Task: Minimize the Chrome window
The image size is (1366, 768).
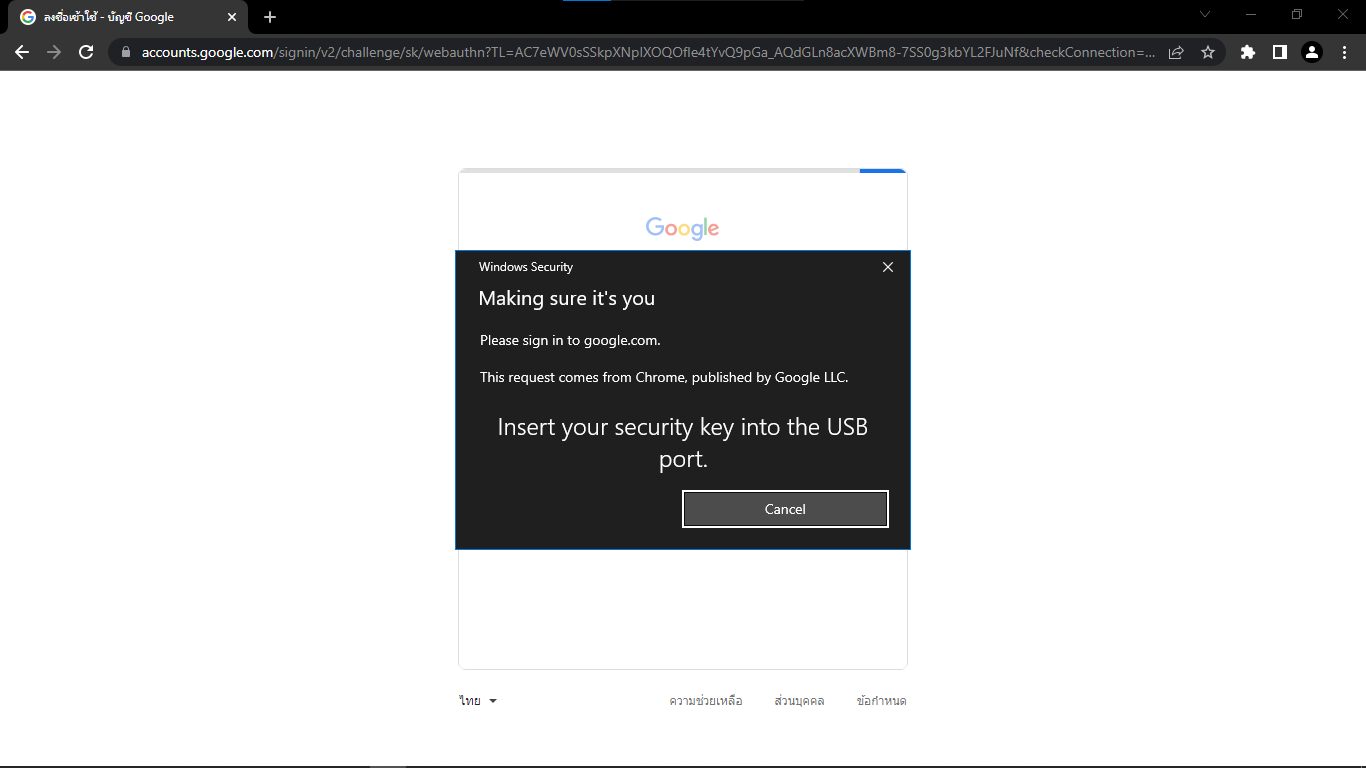Action: (x=1251, y=14)
